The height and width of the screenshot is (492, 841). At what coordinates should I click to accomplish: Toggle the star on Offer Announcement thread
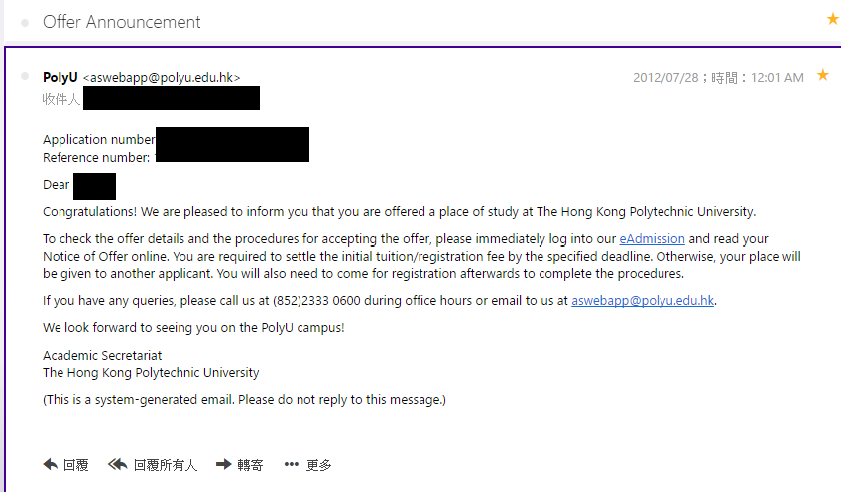833,19
